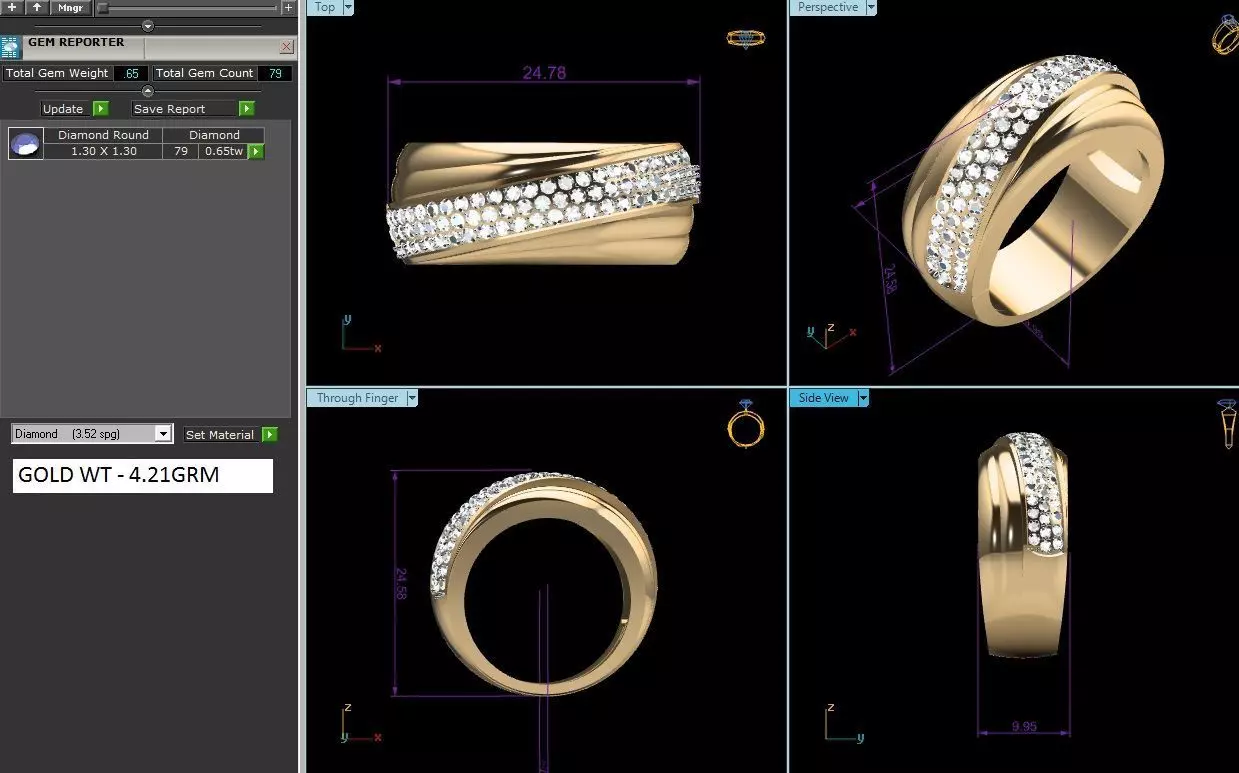Click the 24.58 dimension in Perspective viewport
The image size is (1239, 773).
pos(889,278)
